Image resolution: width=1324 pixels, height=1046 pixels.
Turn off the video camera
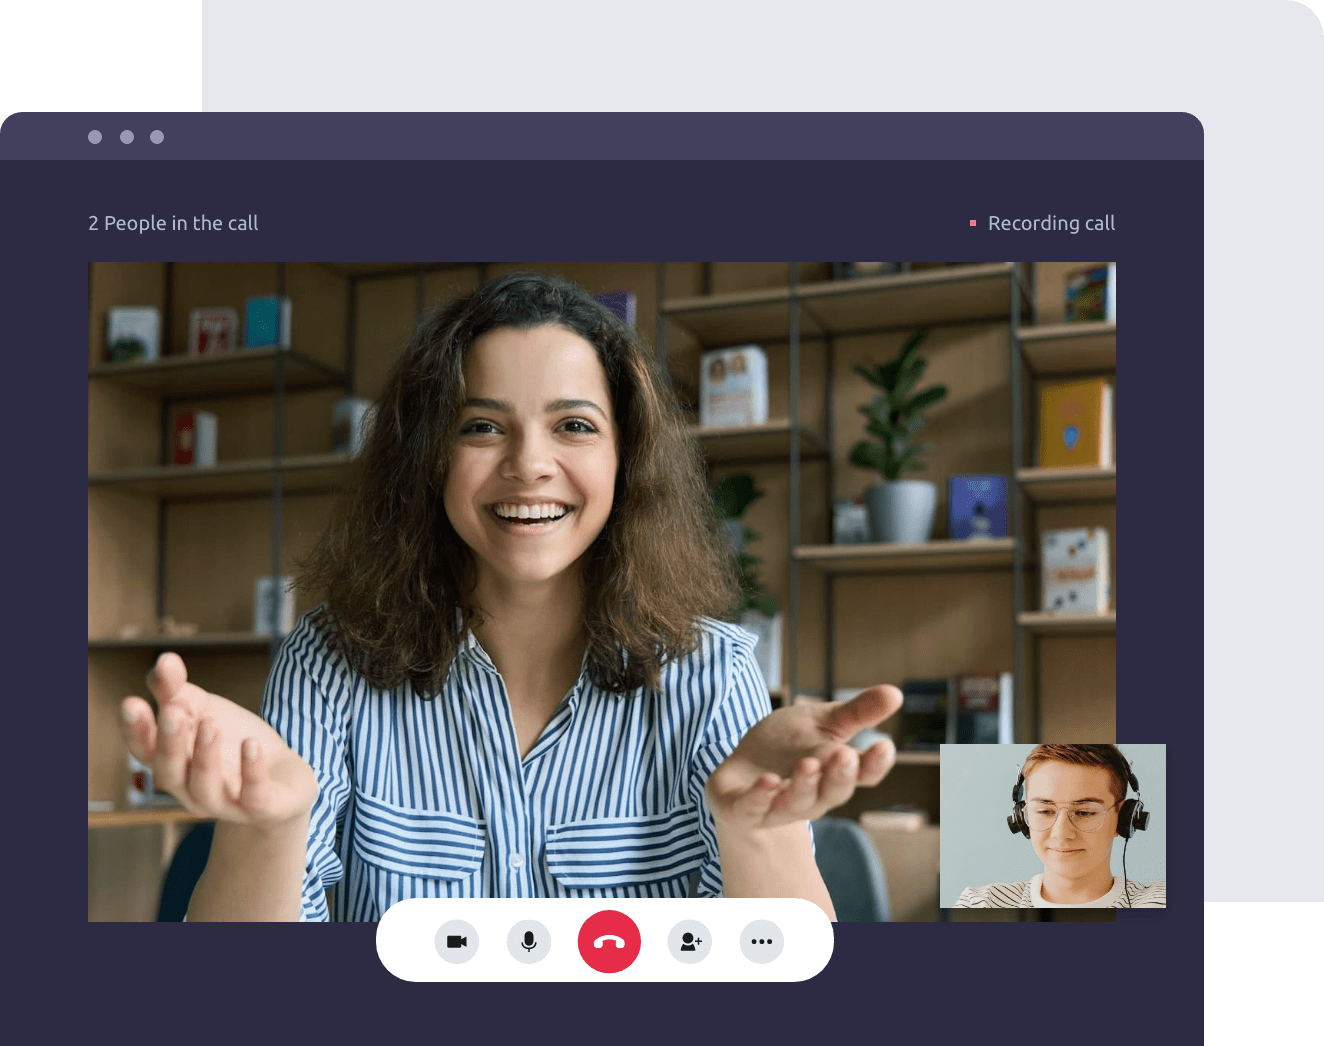457,942
